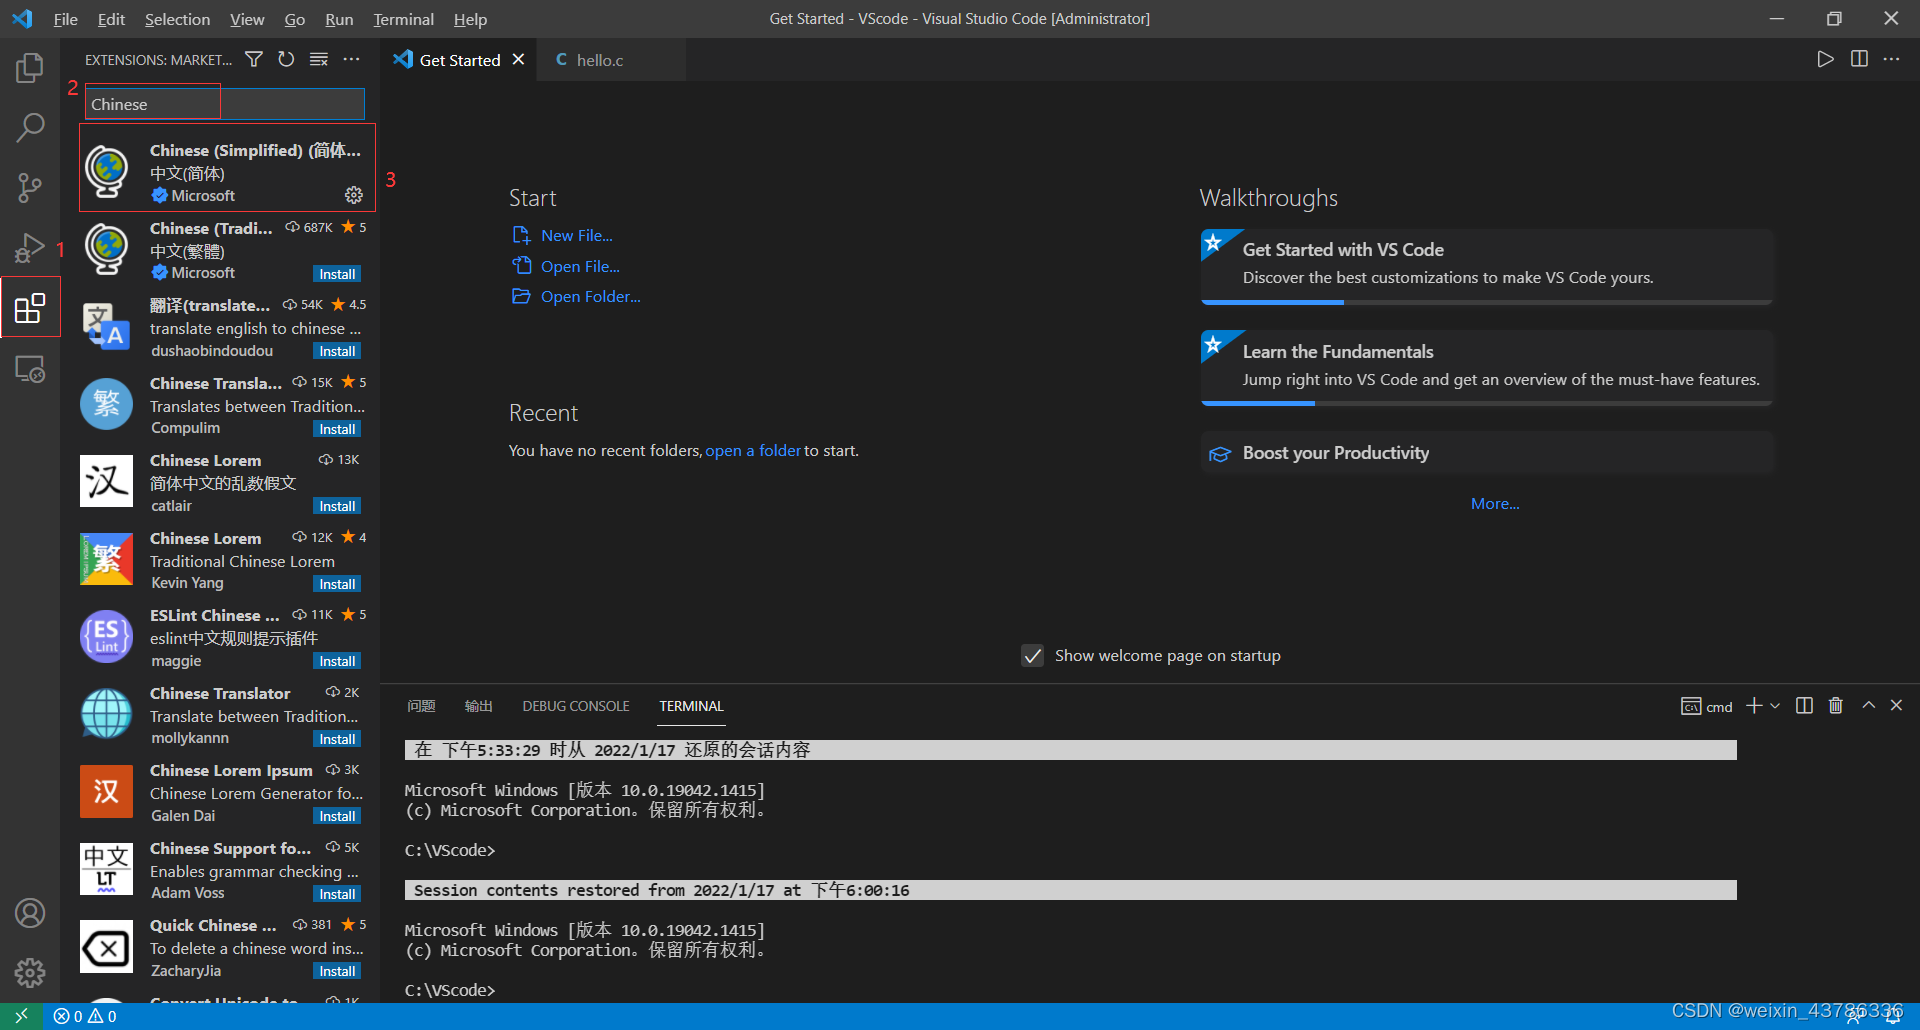
Task: Open Get Started with VS Code walkthrough
Action: [1487, 265]
